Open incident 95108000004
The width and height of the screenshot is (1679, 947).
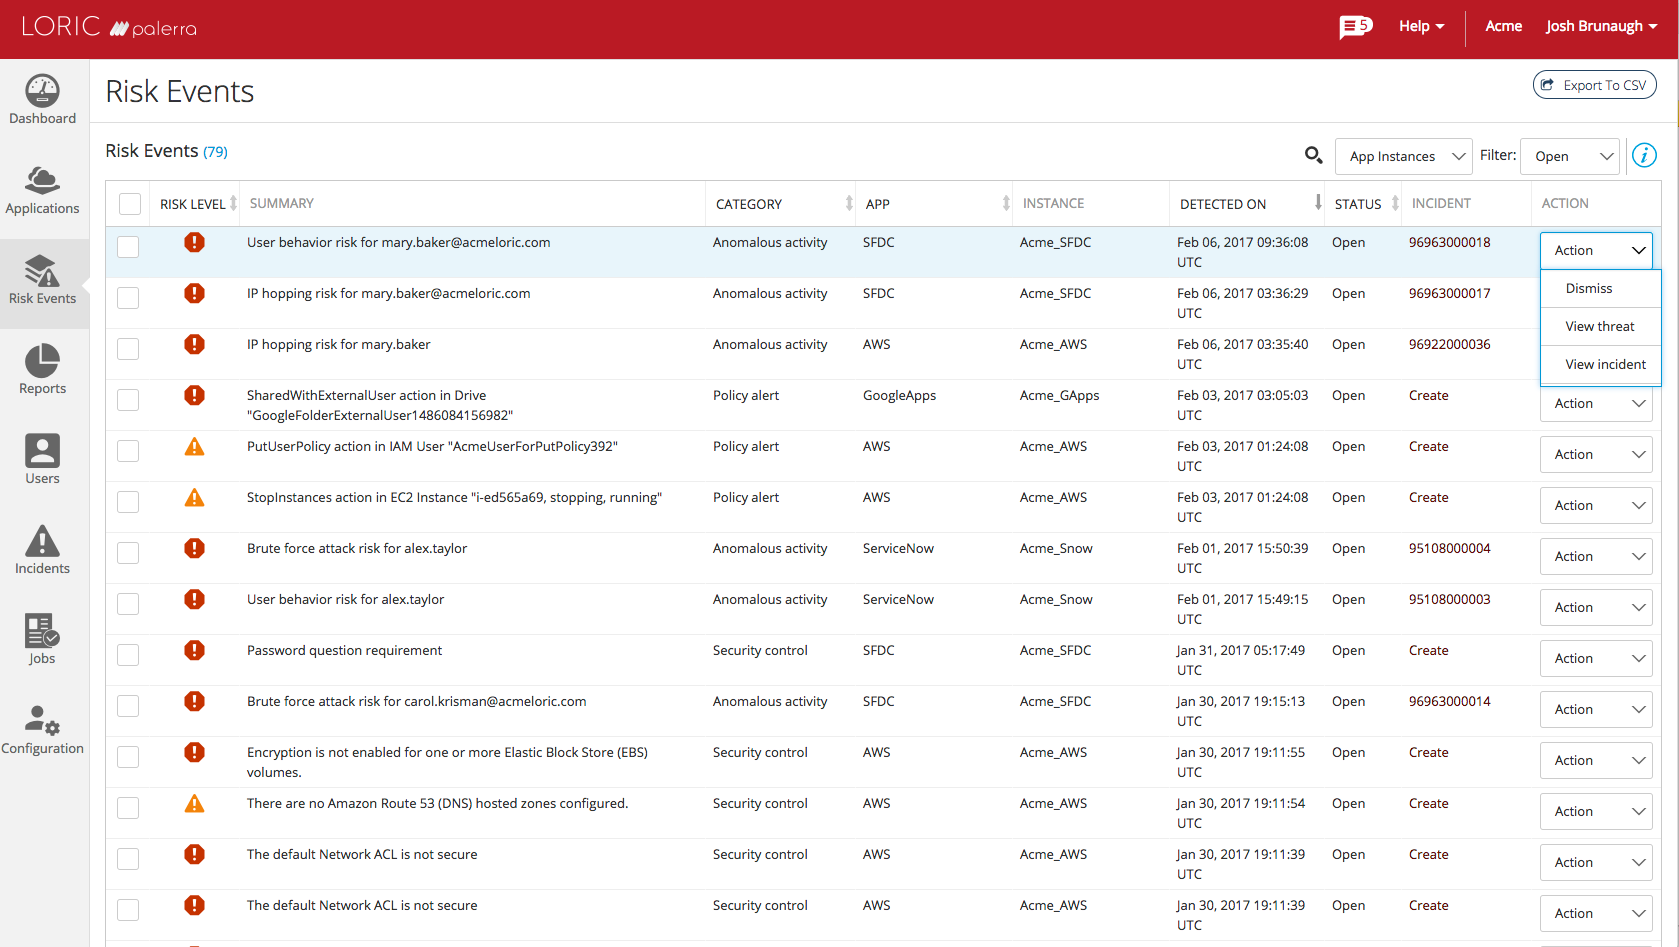(1449, 548)
